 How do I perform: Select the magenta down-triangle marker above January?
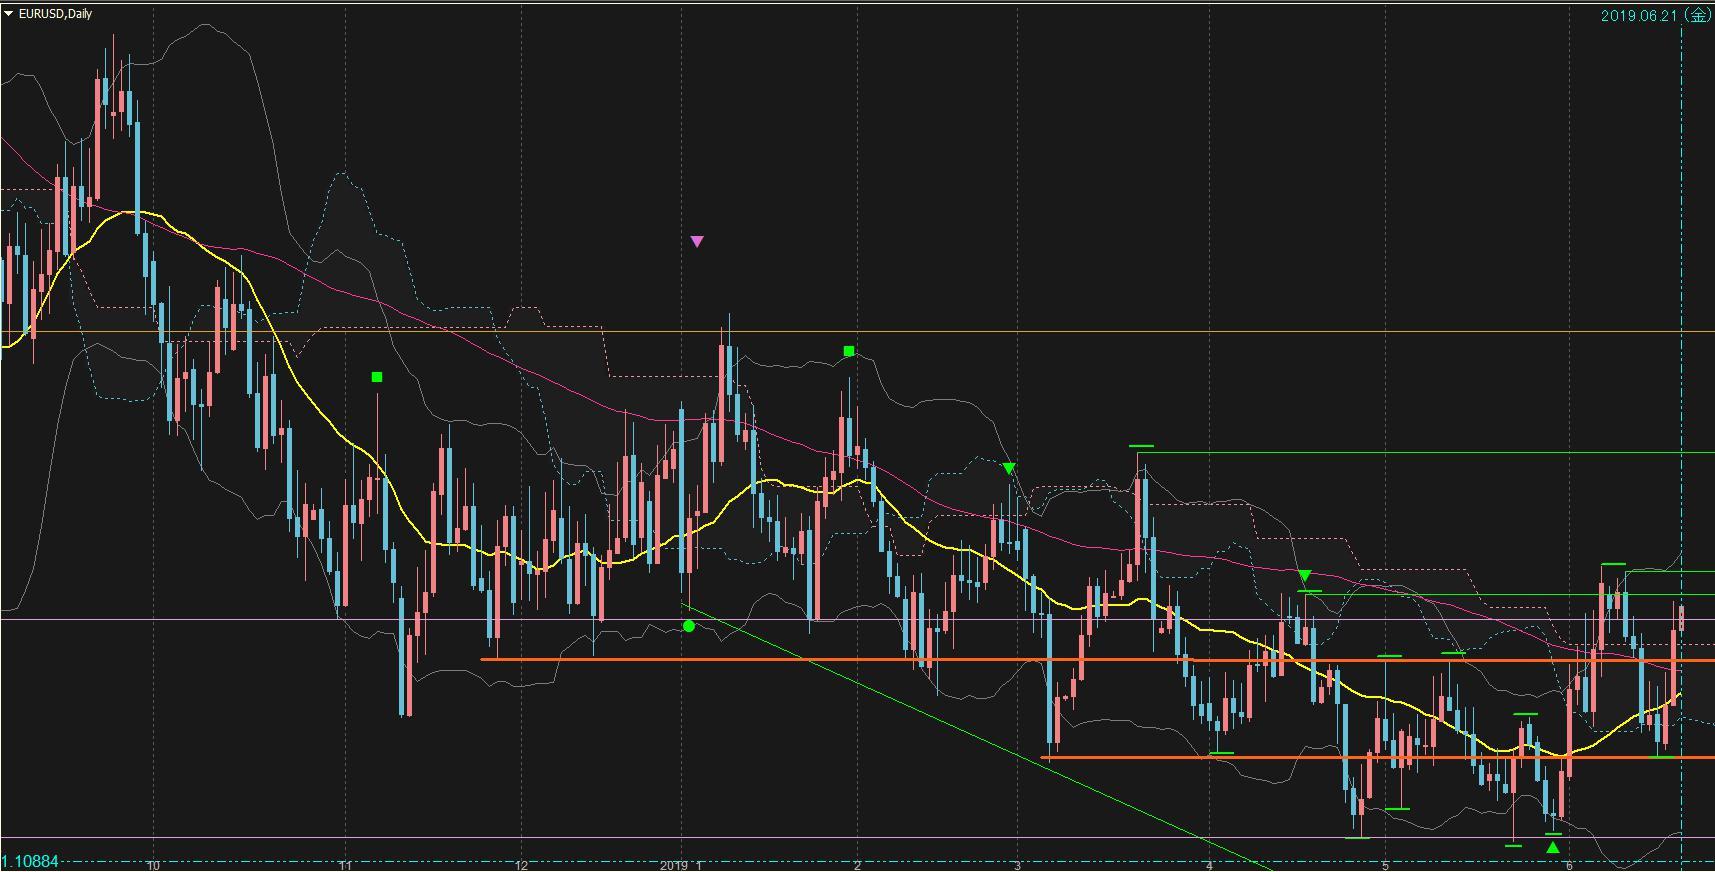(697, 241)
